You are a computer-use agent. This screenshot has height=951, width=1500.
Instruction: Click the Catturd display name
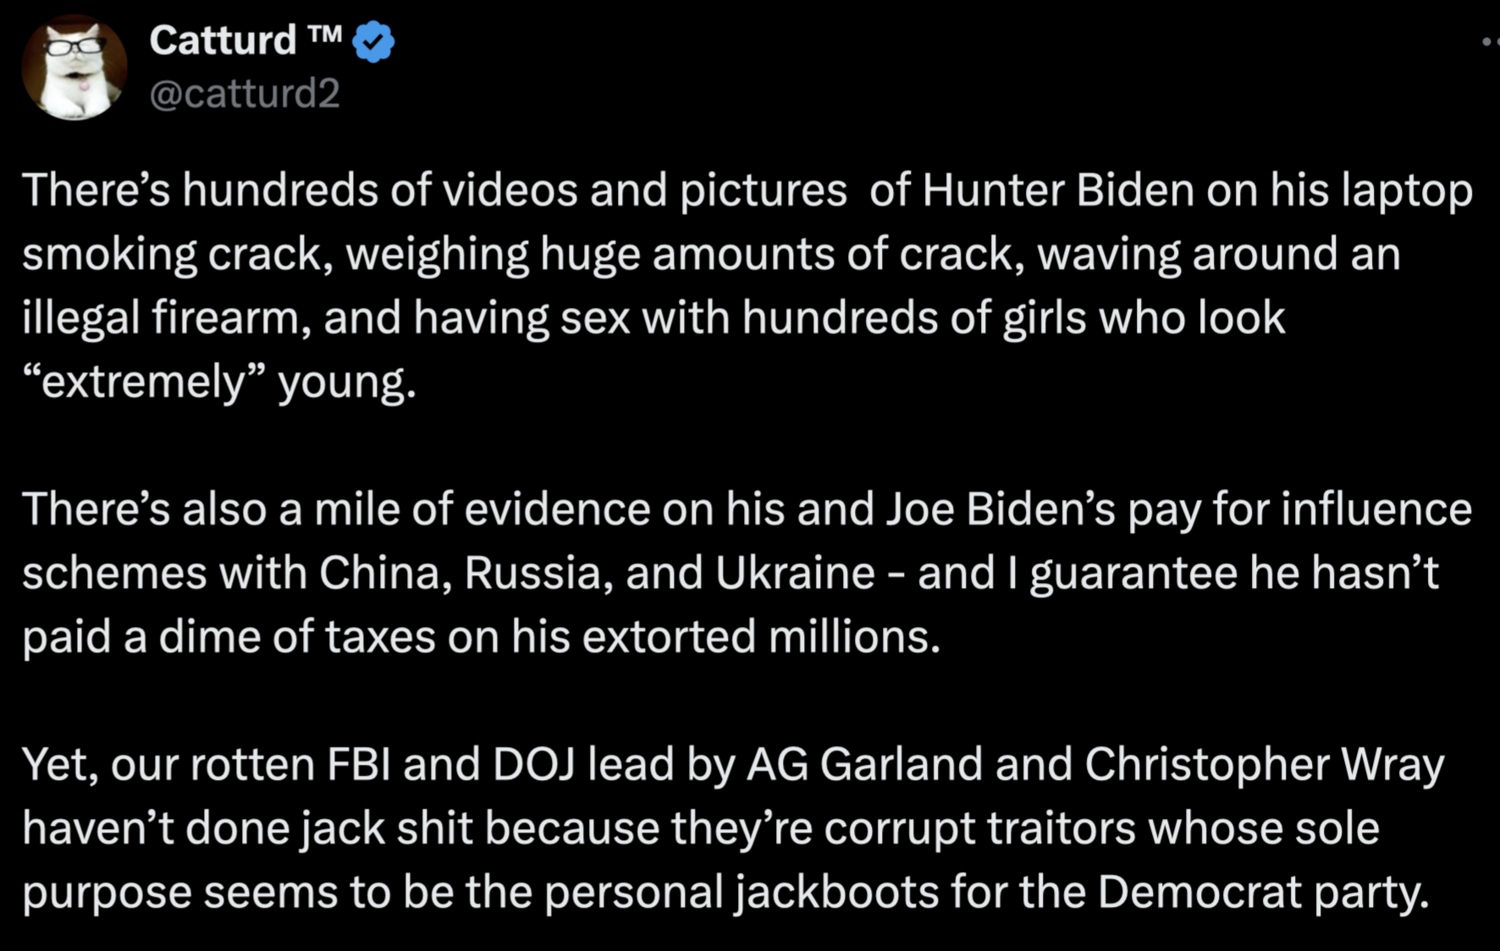pos(222,41)
